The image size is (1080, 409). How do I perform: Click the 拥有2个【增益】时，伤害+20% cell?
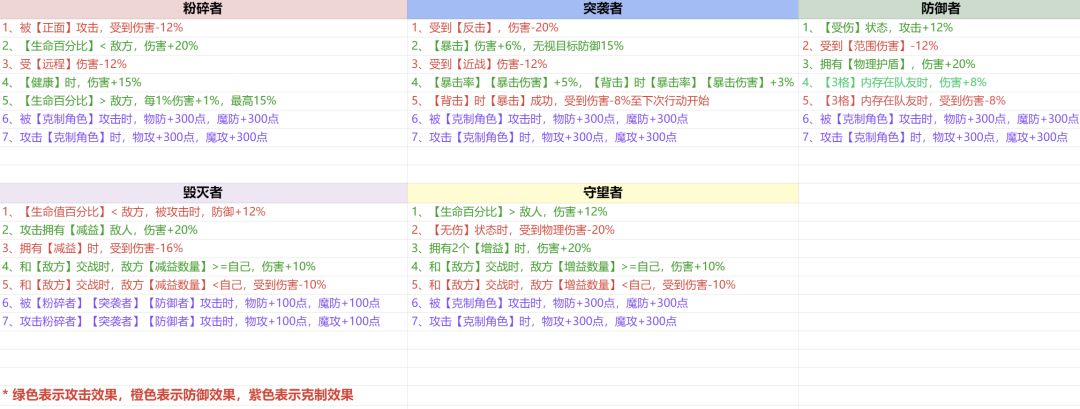click(603, 249)
